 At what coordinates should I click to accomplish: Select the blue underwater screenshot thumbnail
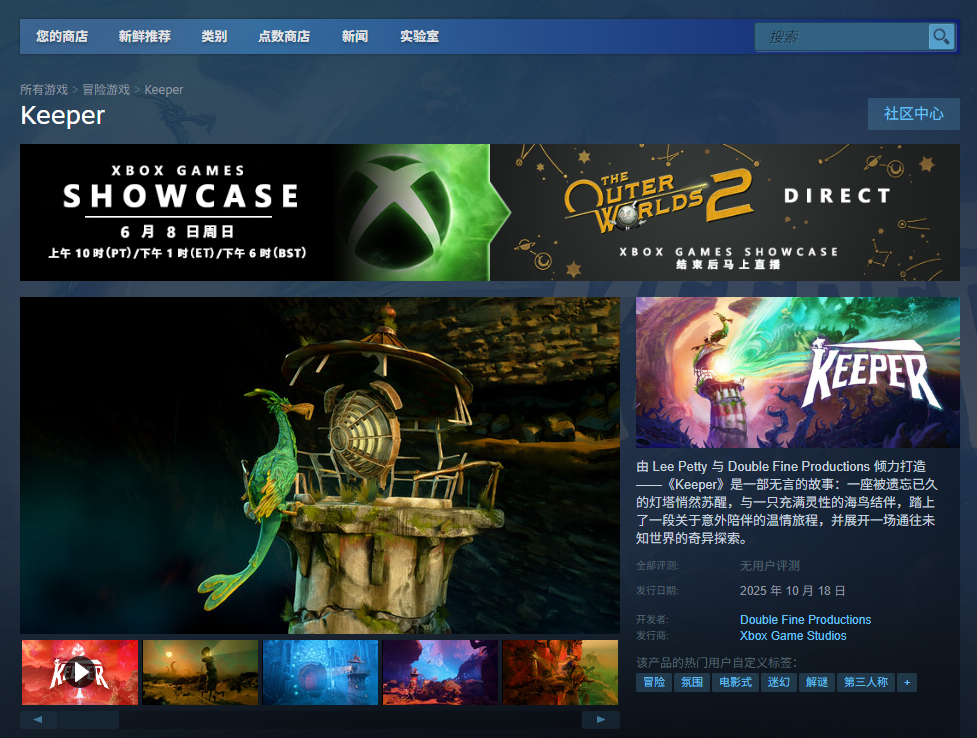click(320, 672)
